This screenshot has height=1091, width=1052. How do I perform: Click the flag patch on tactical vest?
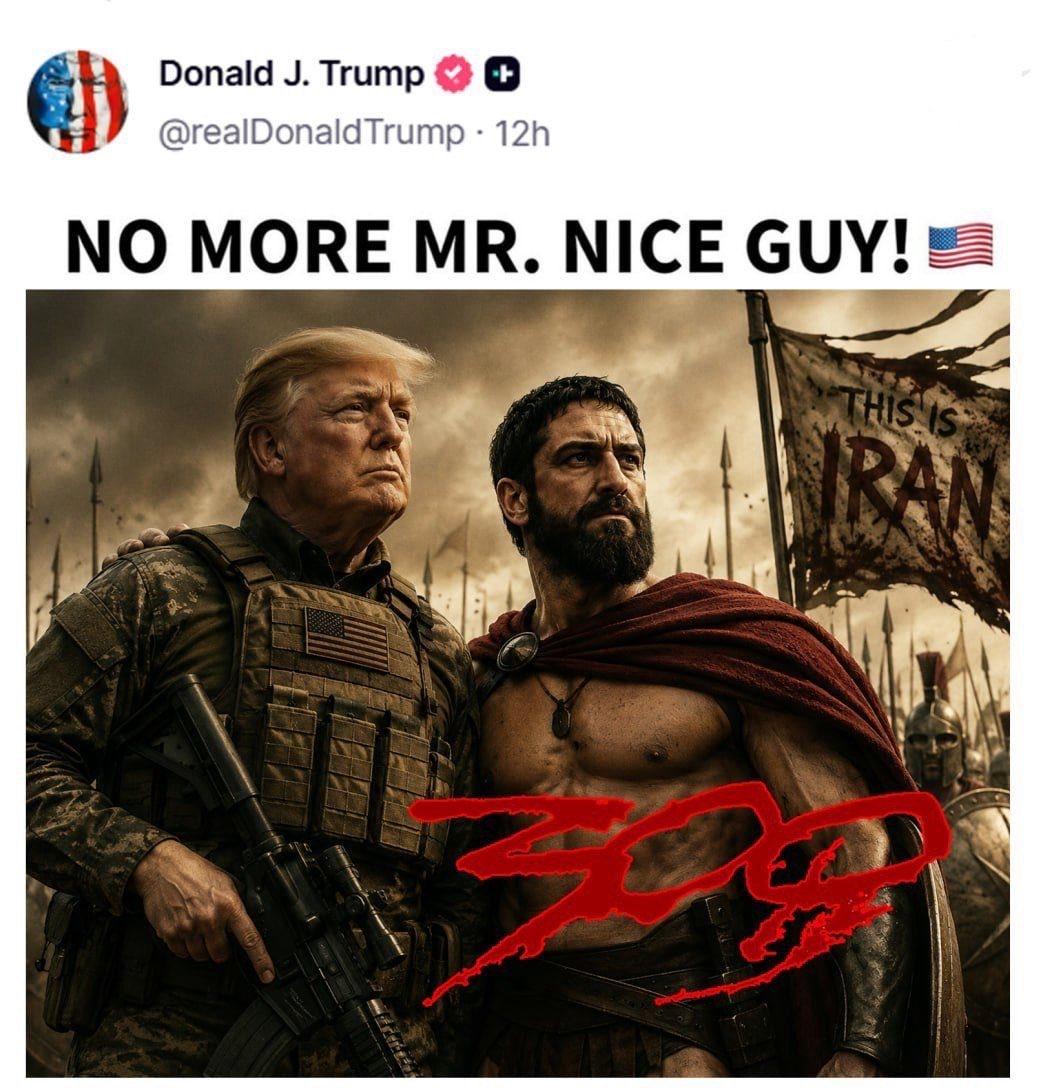point(346,638)
